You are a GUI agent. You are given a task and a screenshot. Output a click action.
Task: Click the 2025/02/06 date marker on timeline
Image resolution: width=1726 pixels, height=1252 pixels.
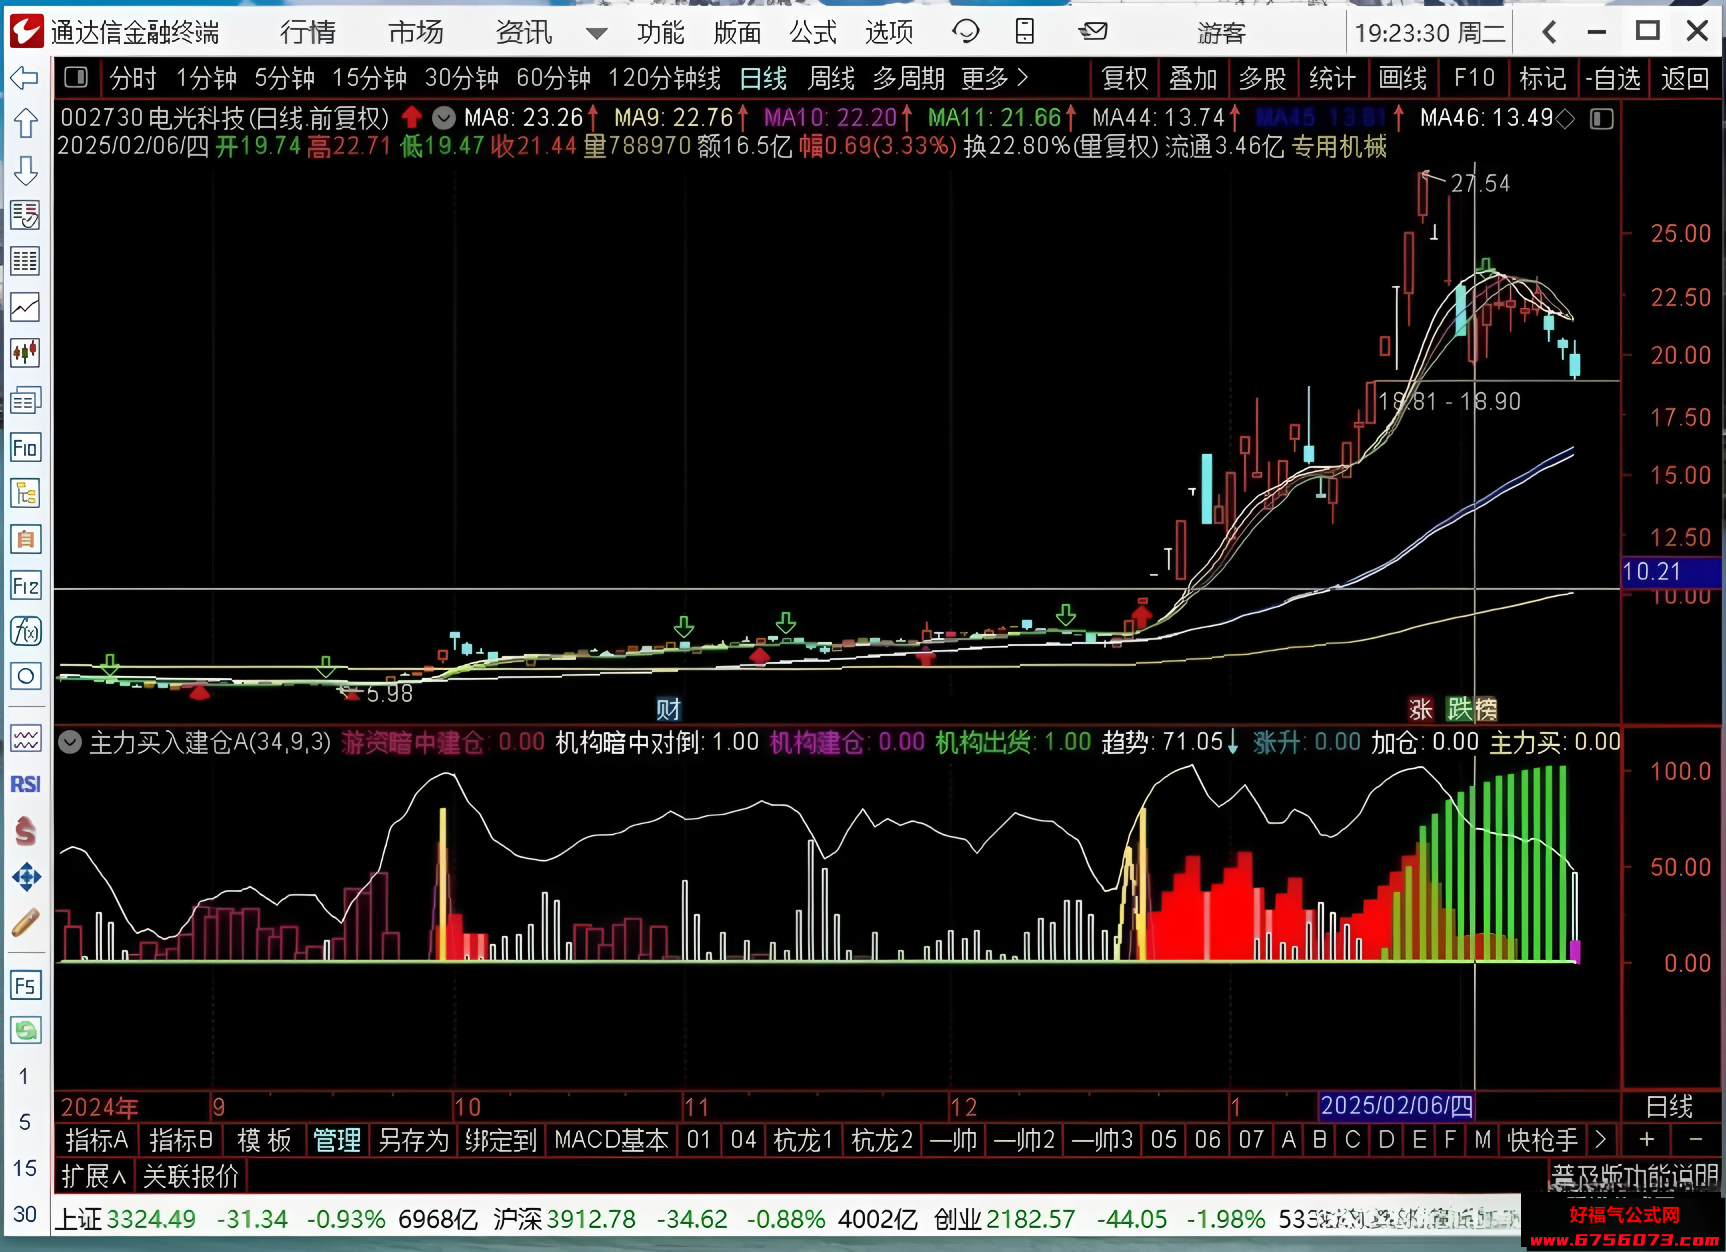[x=1396, y=1106]
